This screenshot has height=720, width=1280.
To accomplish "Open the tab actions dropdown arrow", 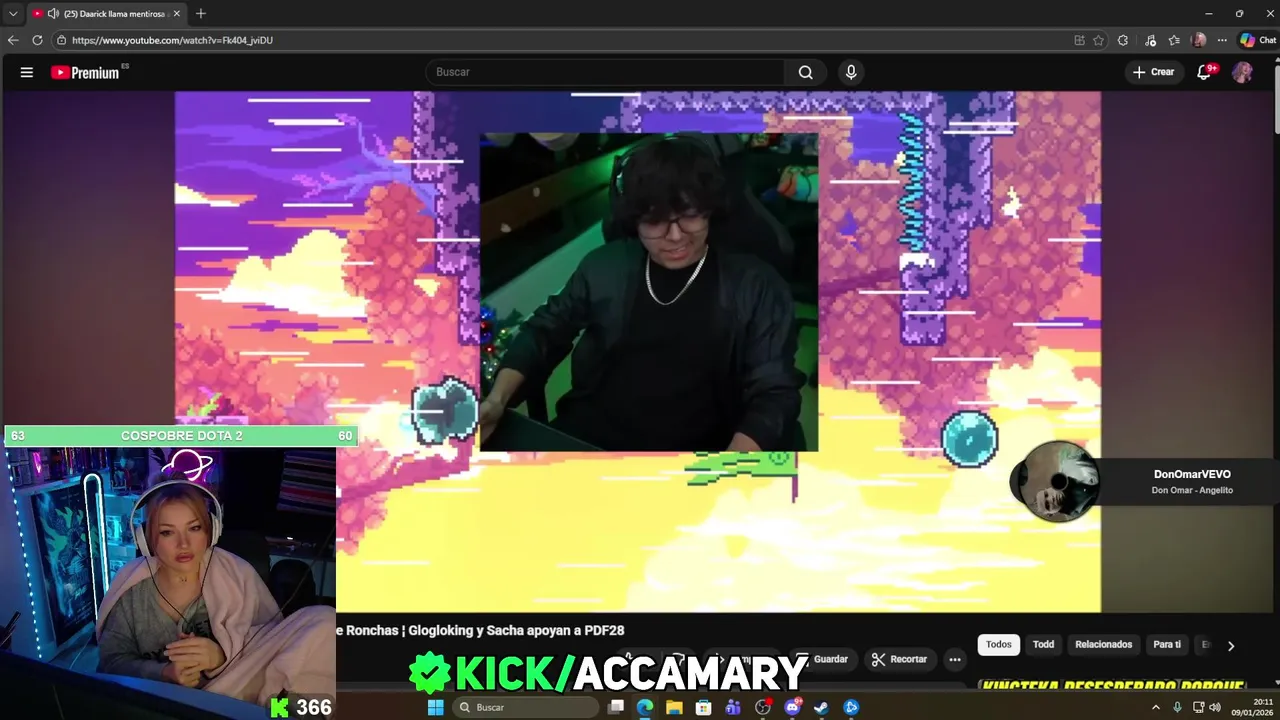I will point(13,14).
